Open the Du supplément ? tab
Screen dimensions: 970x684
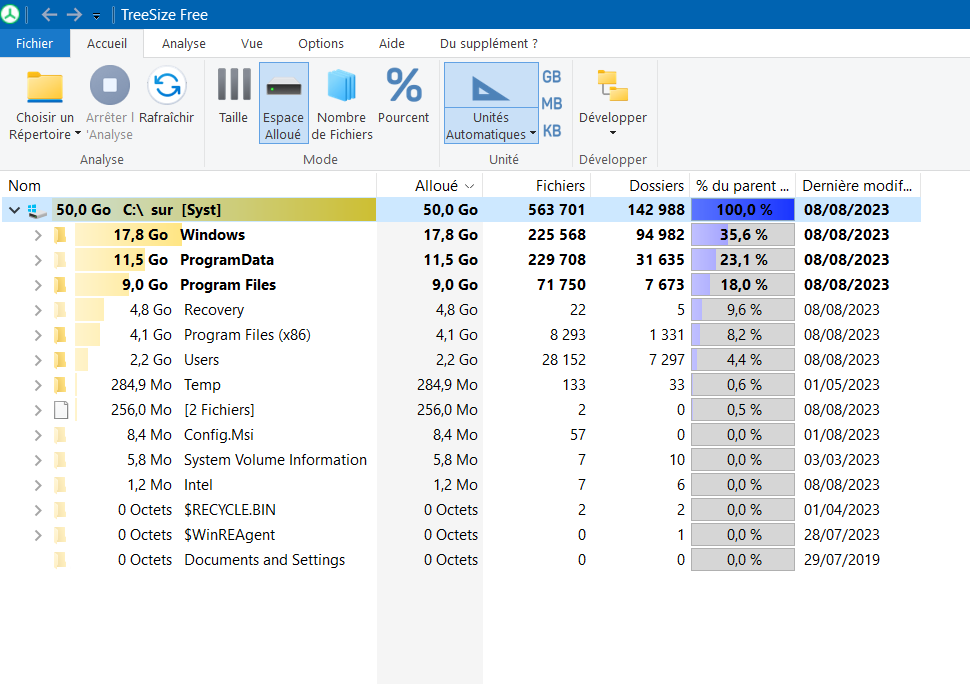point(489,43)
